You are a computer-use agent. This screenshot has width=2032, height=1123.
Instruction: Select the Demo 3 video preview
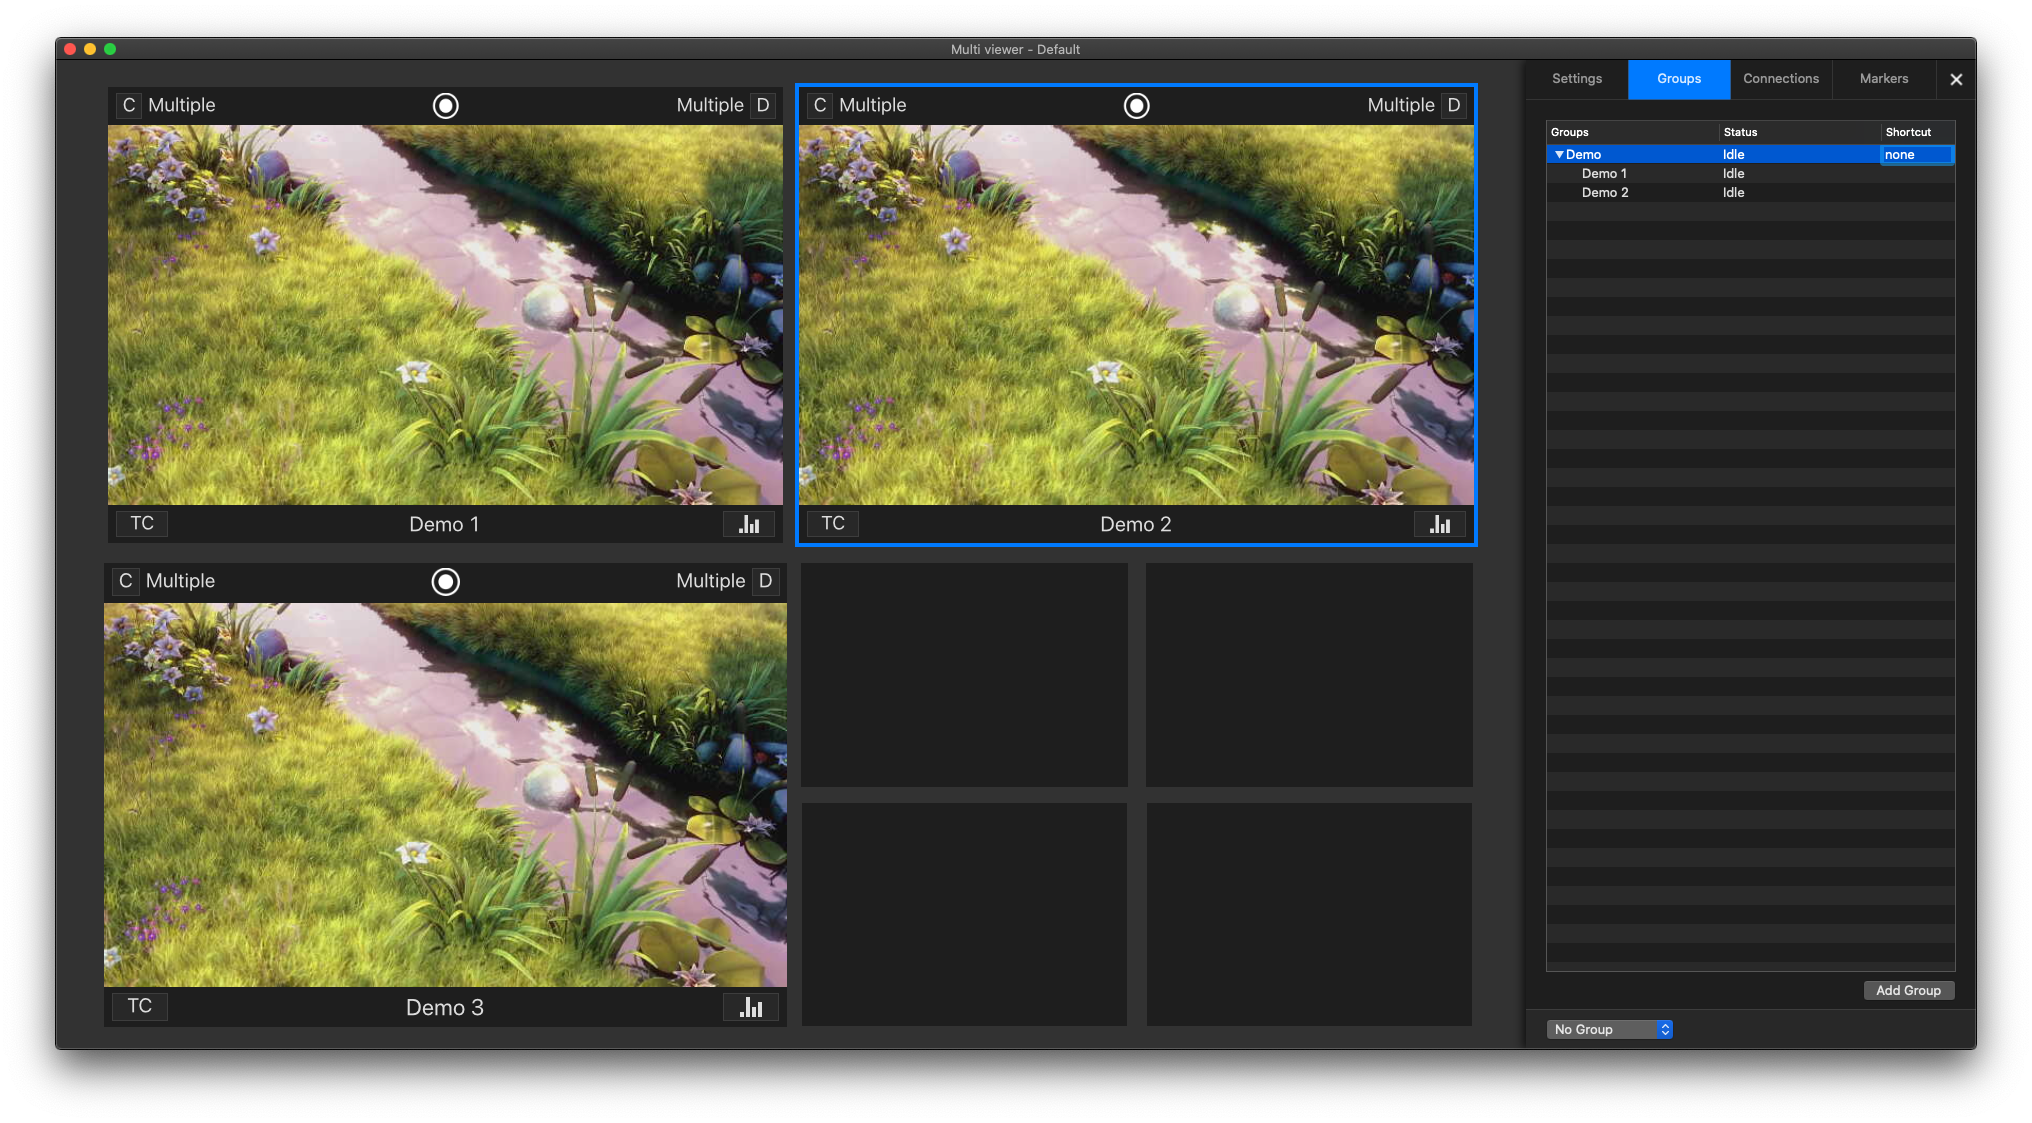[x=445, y=795]
